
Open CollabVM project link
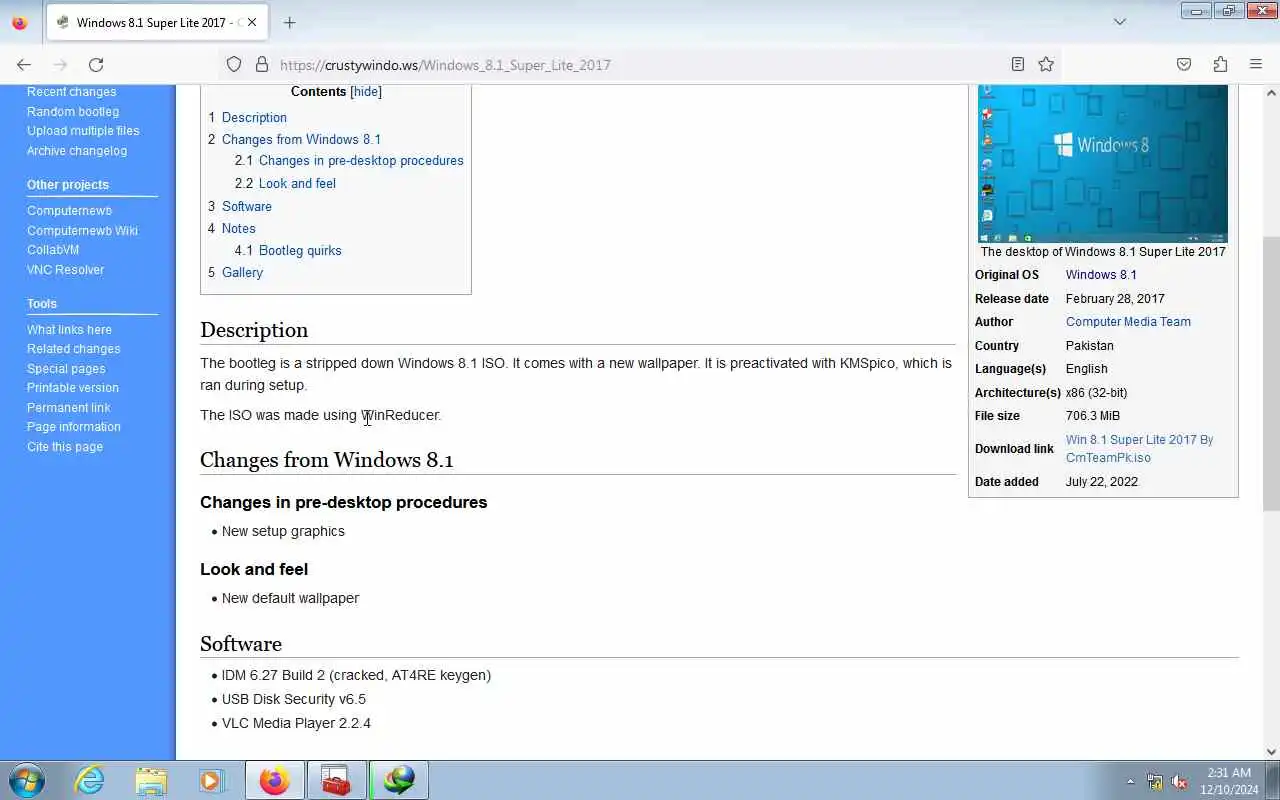(x=53, y=250)
